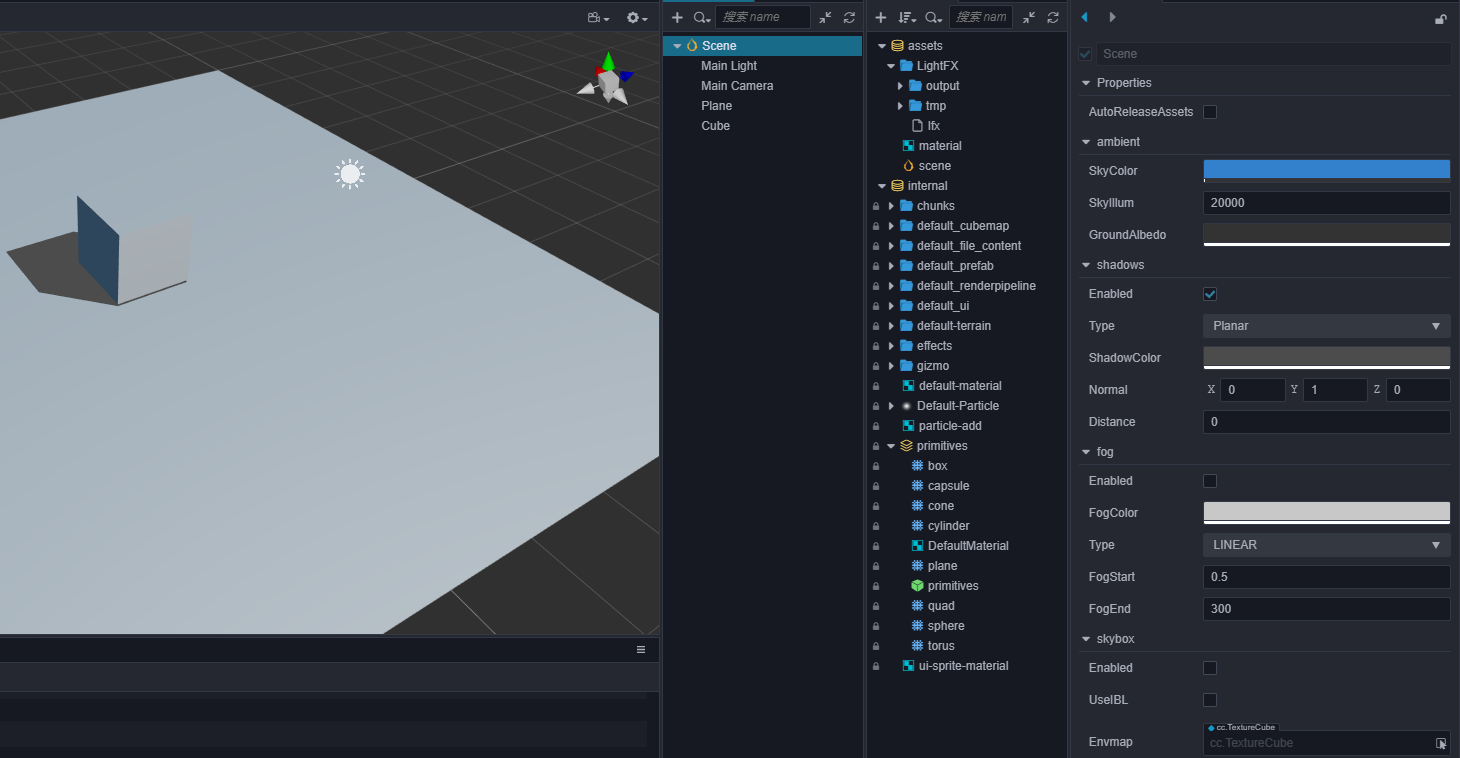Go back with the inspector left arrow

(x=1085, y=17)
